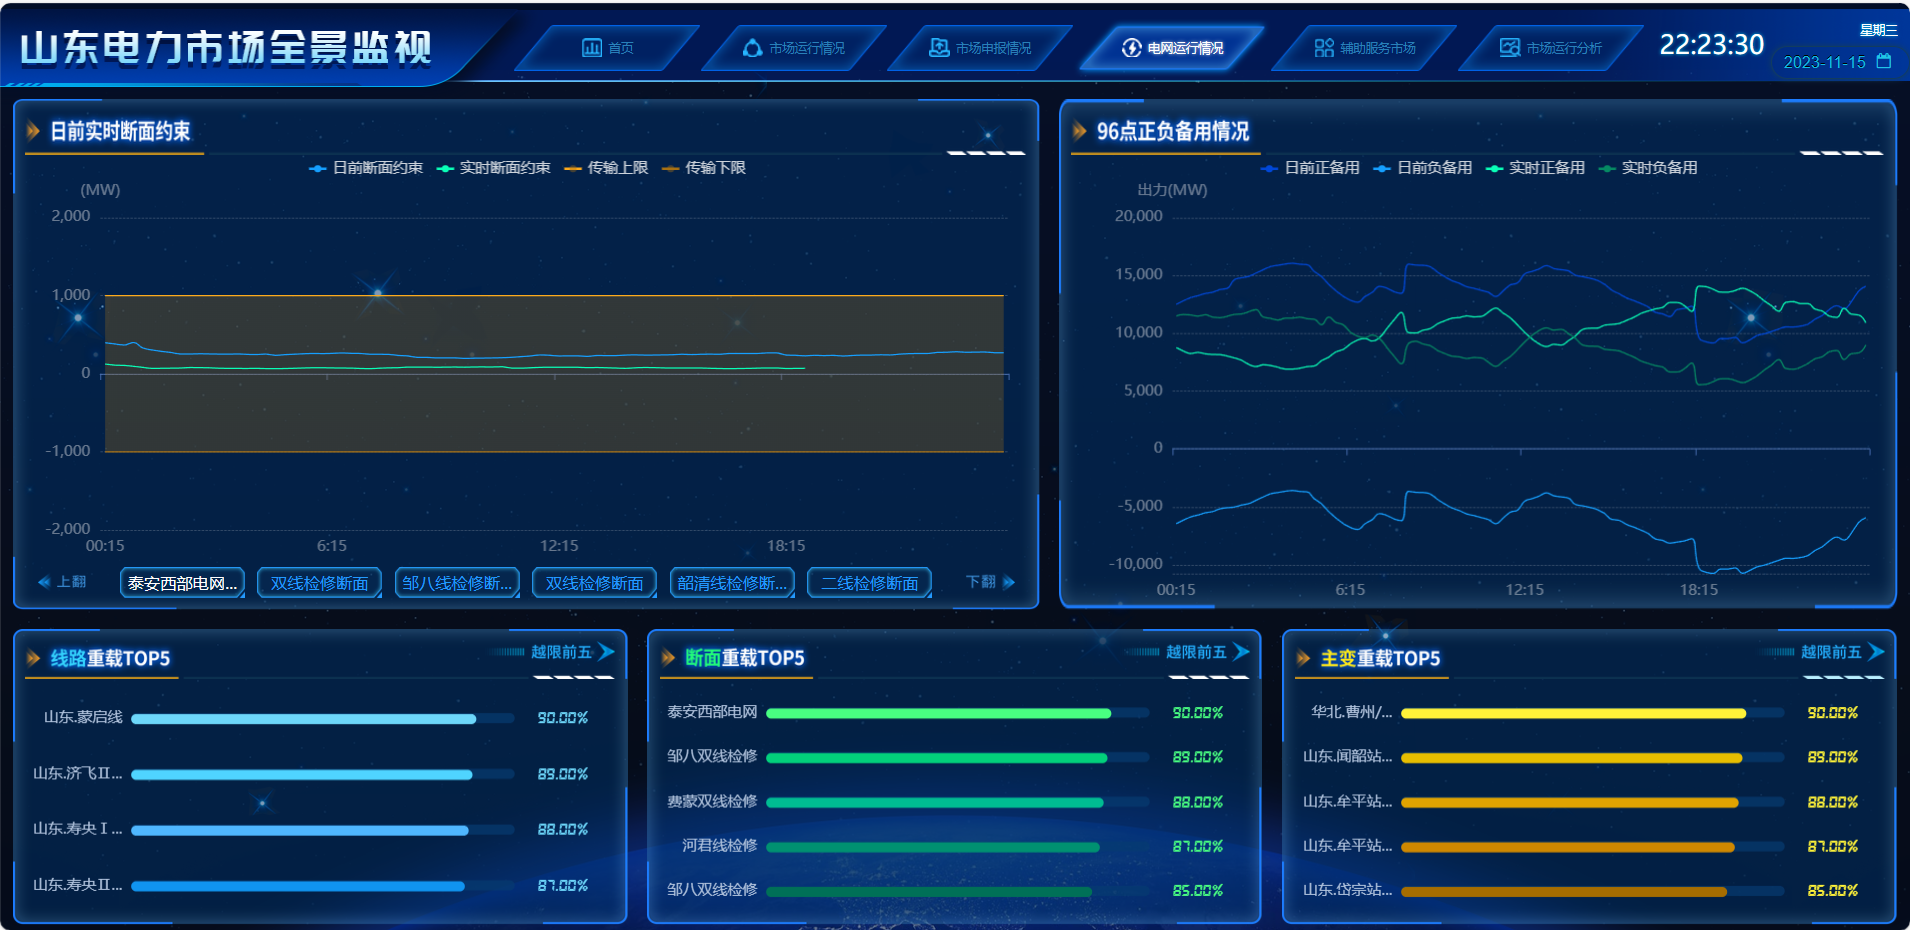
Task: Click 费蒙双线检修 section row label
Action: [x=712, y=801]
